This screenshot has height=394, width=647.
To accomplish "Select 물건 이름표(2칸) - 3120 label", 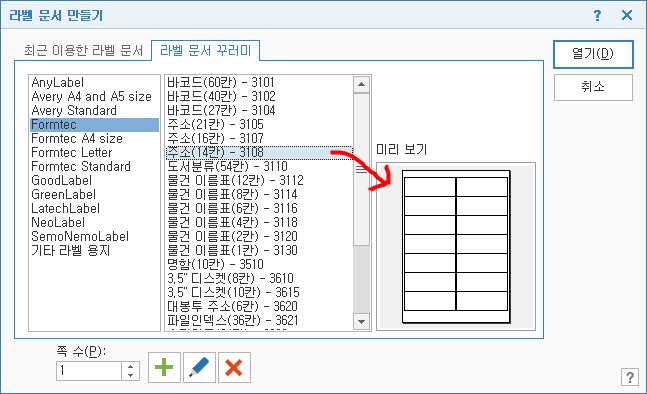I will pos(259,237).
